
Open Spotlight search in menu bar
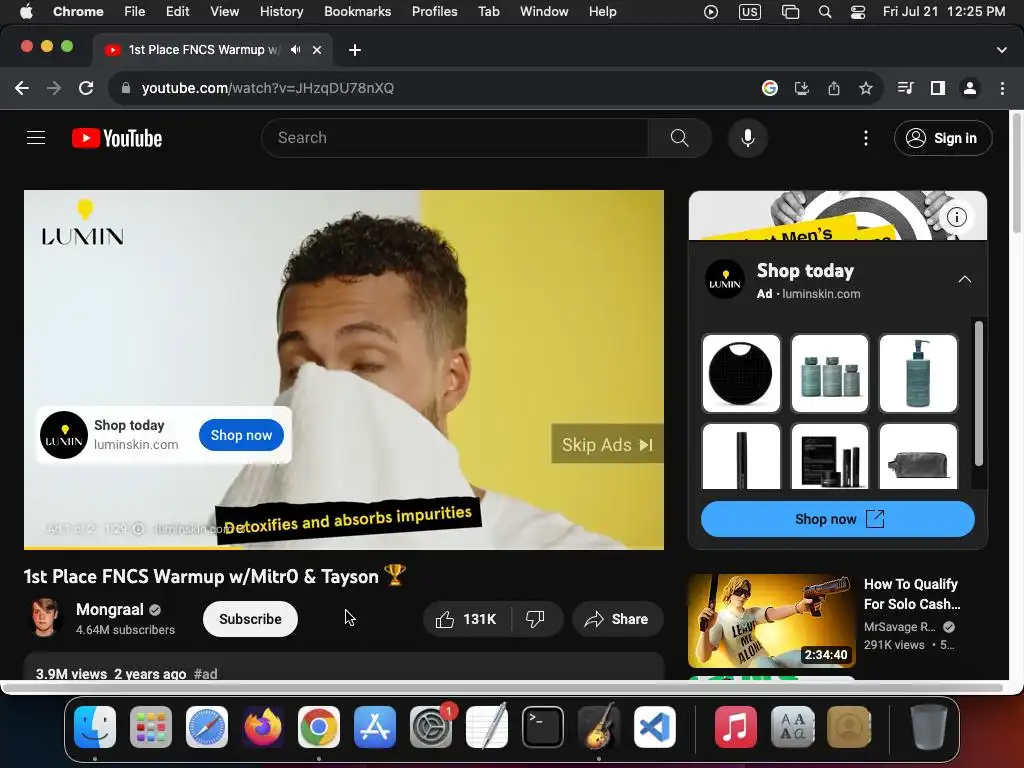pyautogui.click(x=825, y=12)
